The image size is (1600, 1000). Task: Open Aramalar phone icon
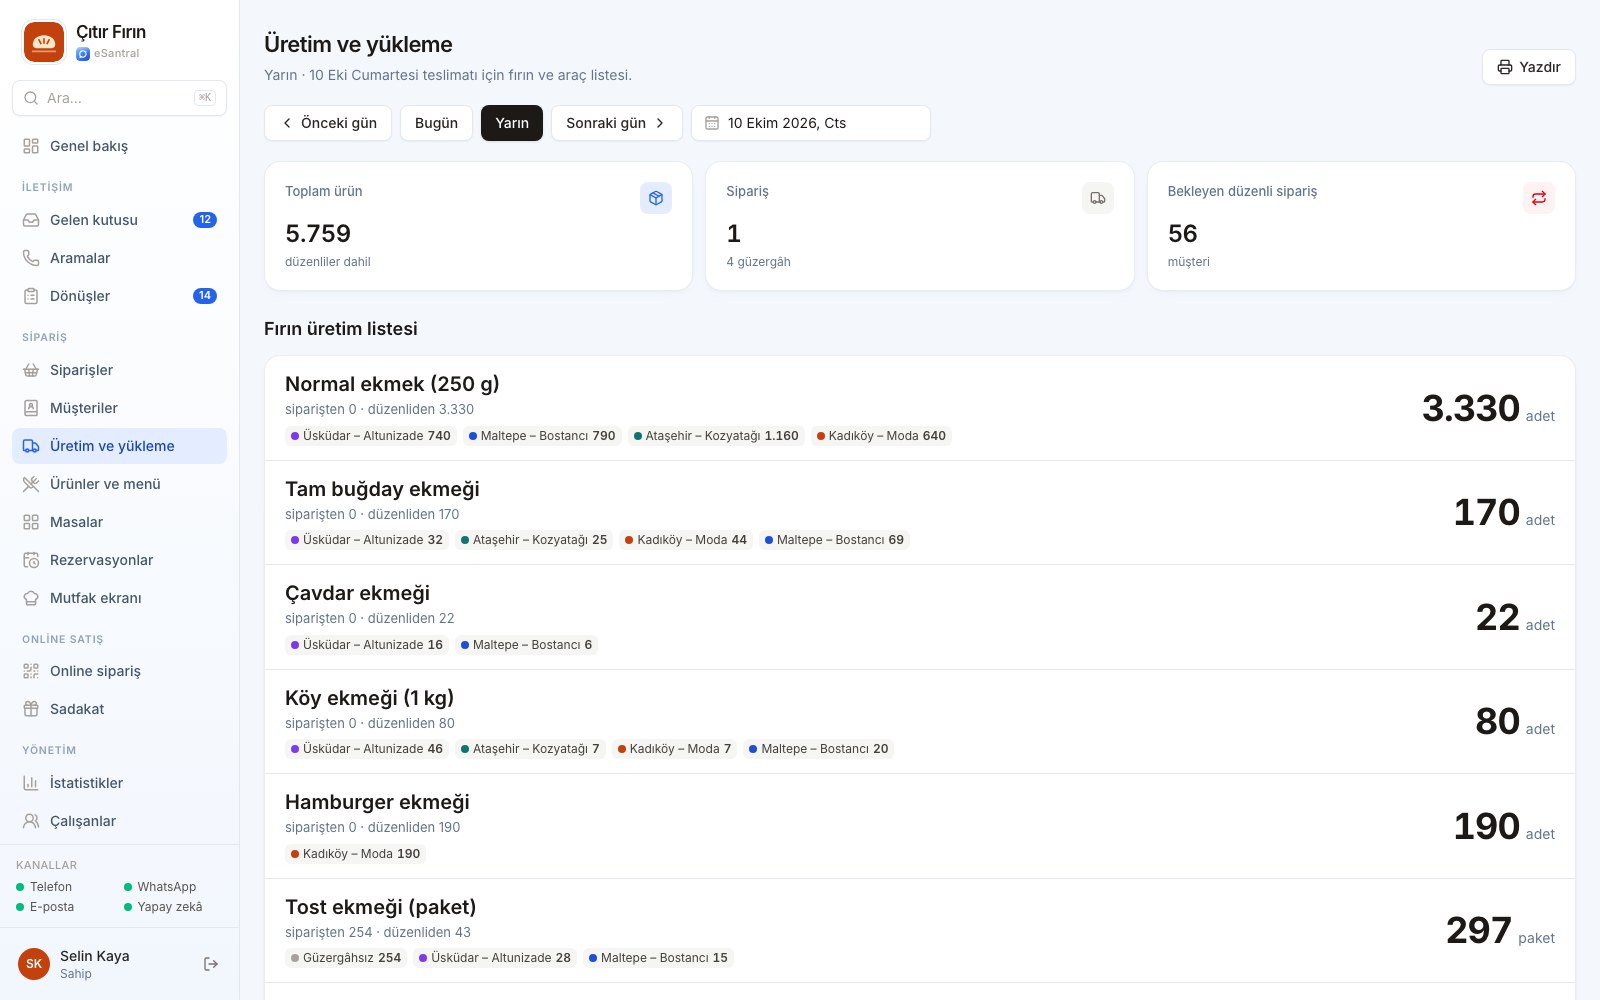[31, 258]
